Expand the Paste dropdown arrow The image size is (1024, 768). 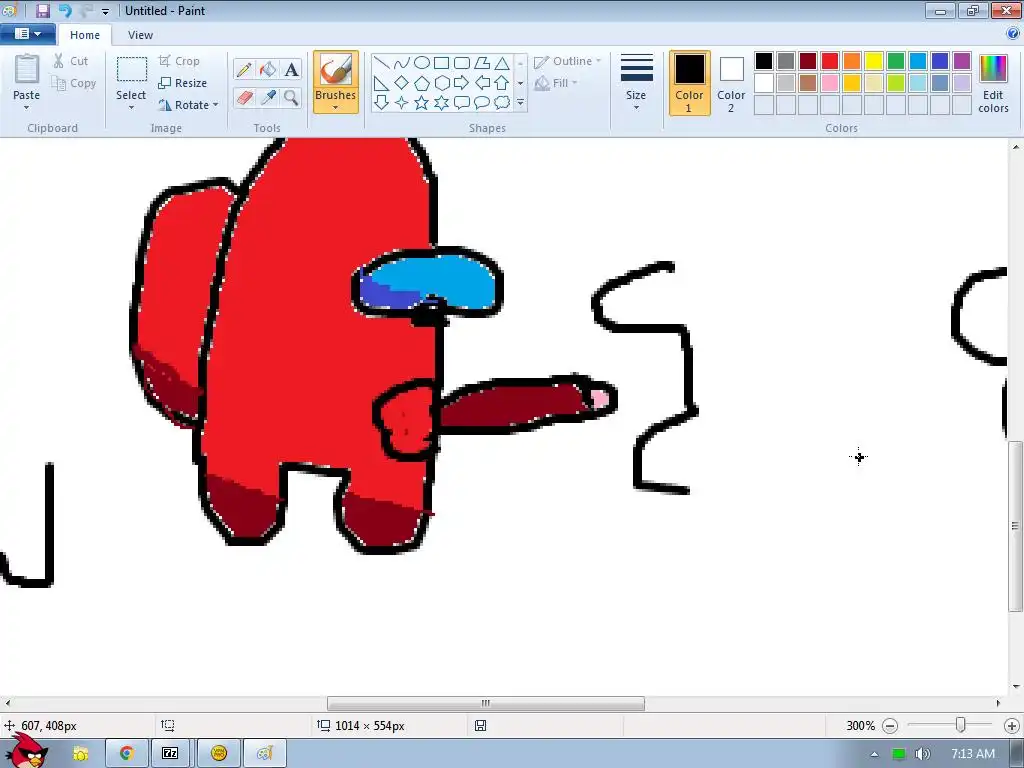(x=27, y=107)
